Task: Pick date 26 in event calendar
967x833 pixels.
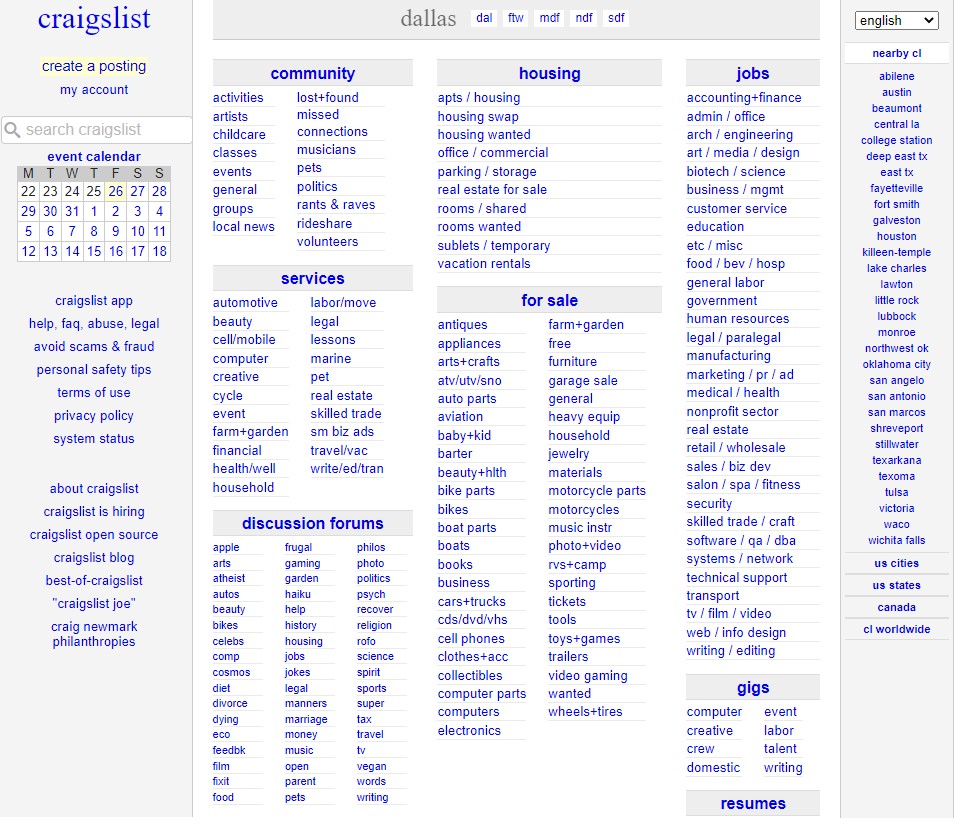Action: (115, 191)
